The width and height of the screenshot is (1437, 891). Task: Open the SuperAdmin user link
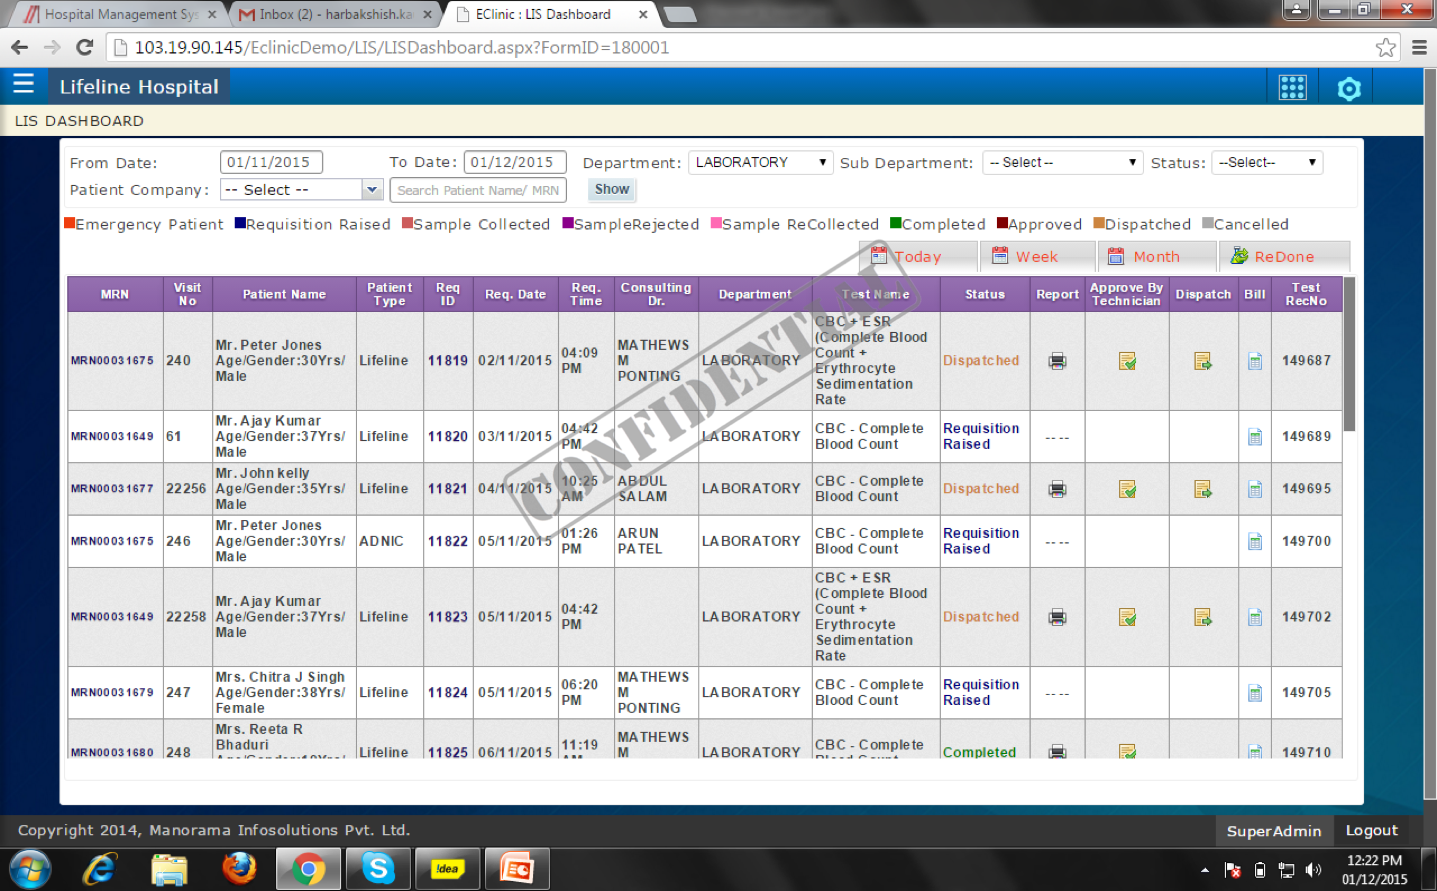pyautogui.click(x=1274, y=831)
